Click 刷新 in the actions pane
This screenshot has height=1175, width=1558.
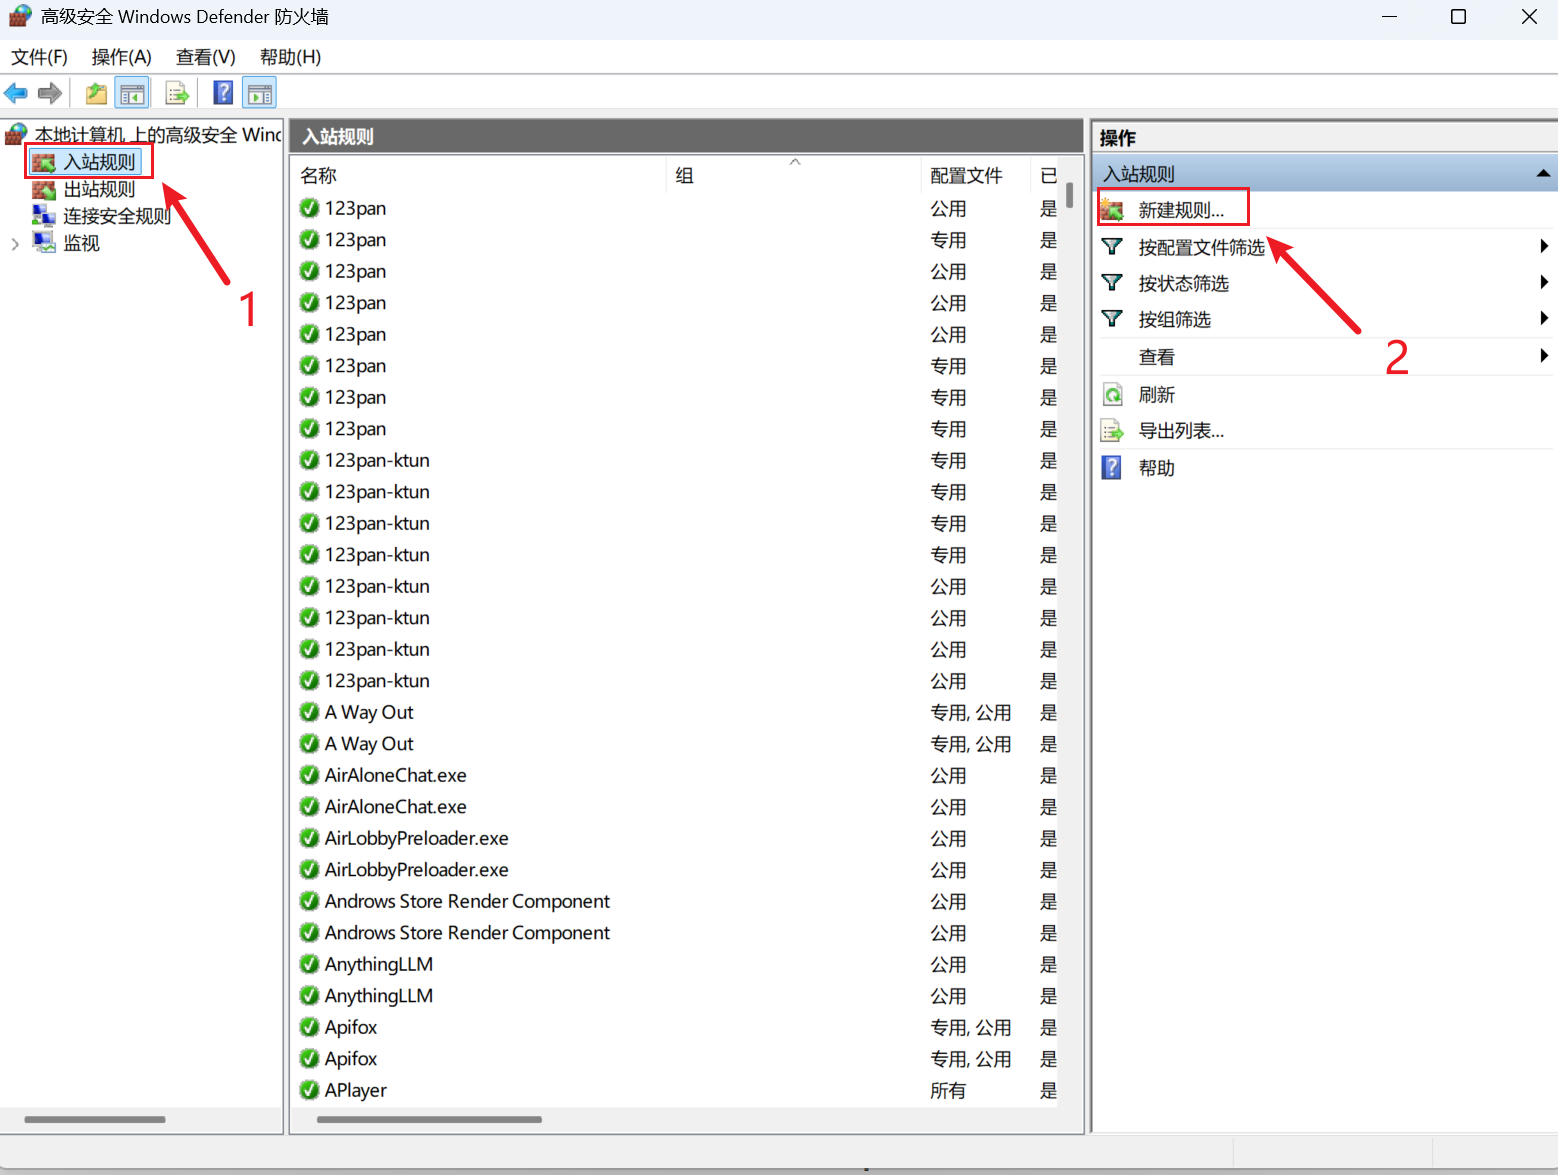pos(1156,395)
